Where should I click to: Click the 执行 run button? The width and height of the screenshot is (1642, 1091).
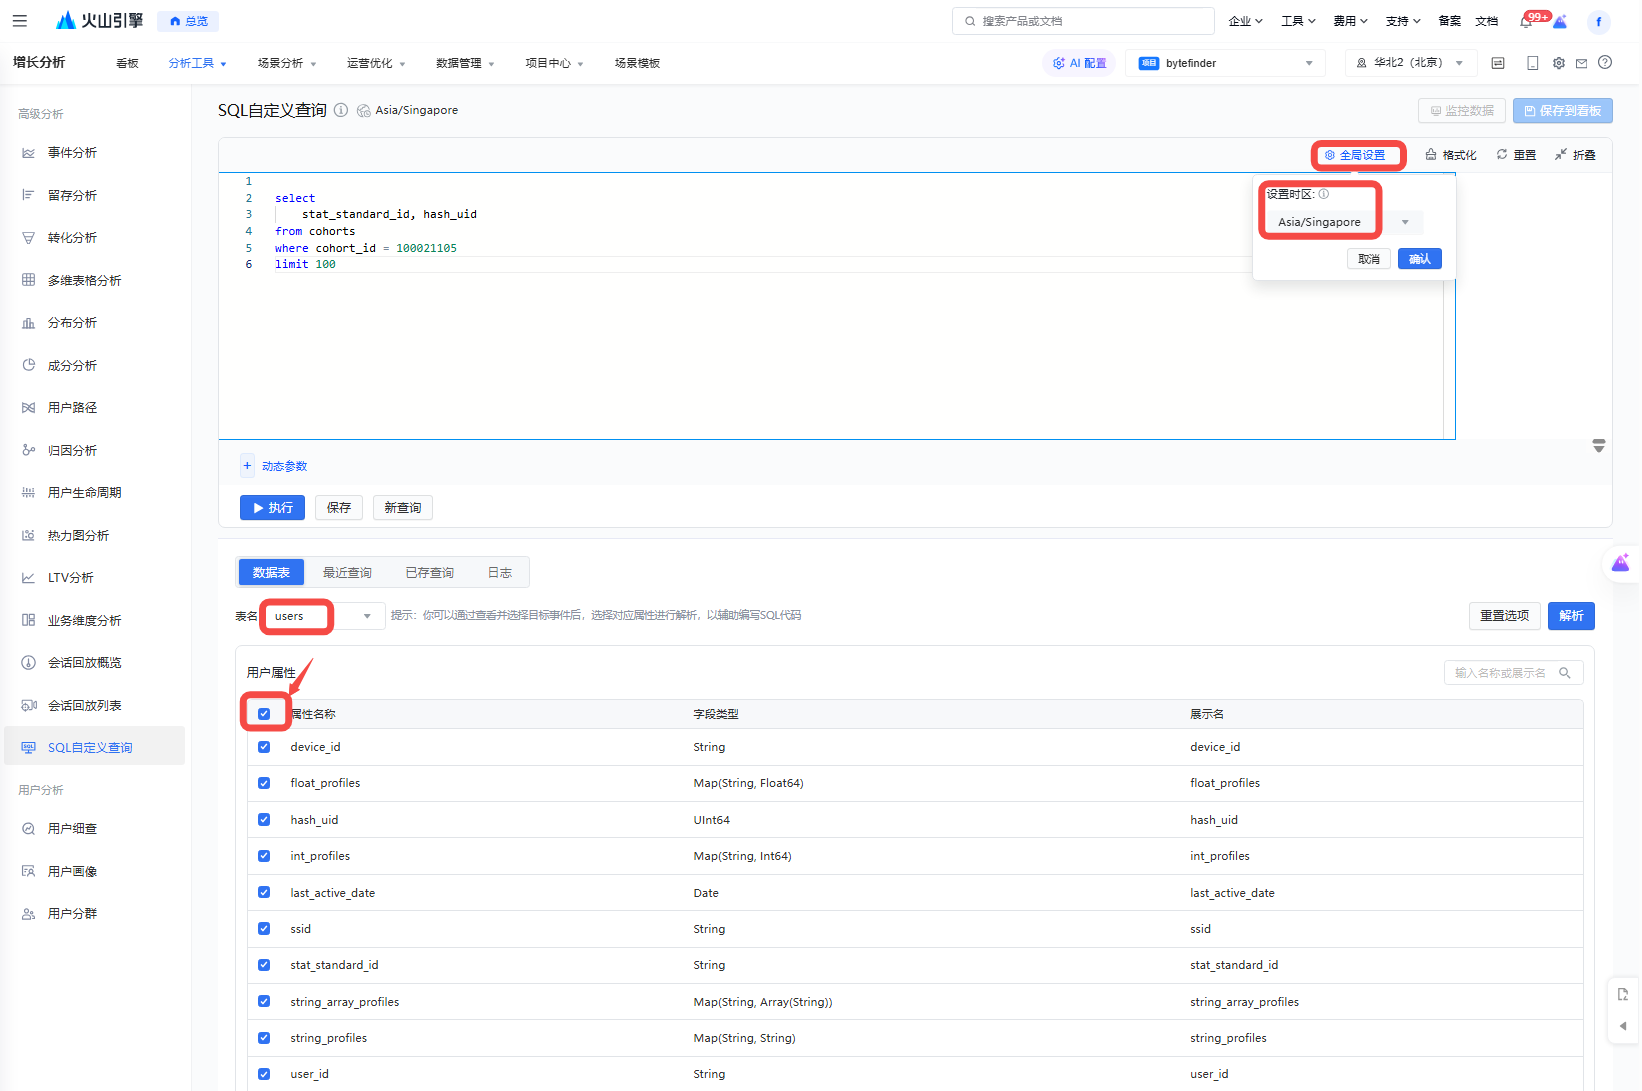click(272, 508)
